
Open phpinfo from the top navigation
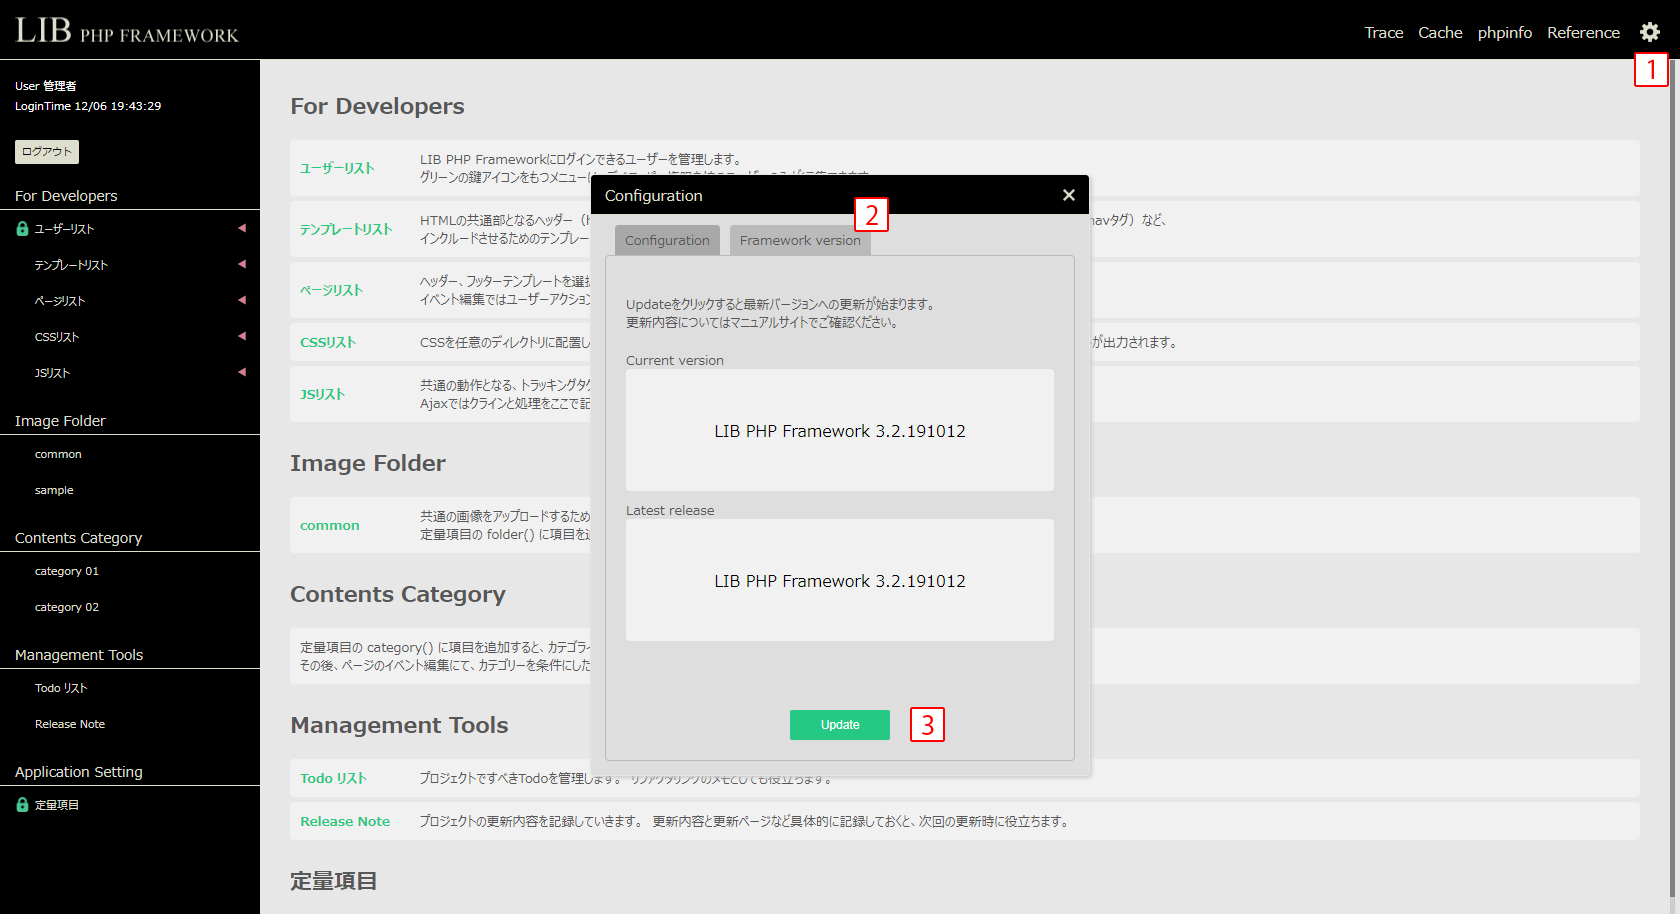click(x=1504, y=33)
